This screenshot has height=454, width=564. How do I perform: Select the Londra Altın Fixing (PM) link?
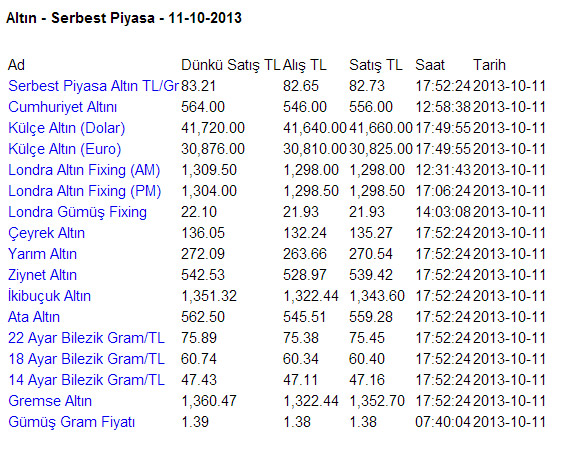85,191
